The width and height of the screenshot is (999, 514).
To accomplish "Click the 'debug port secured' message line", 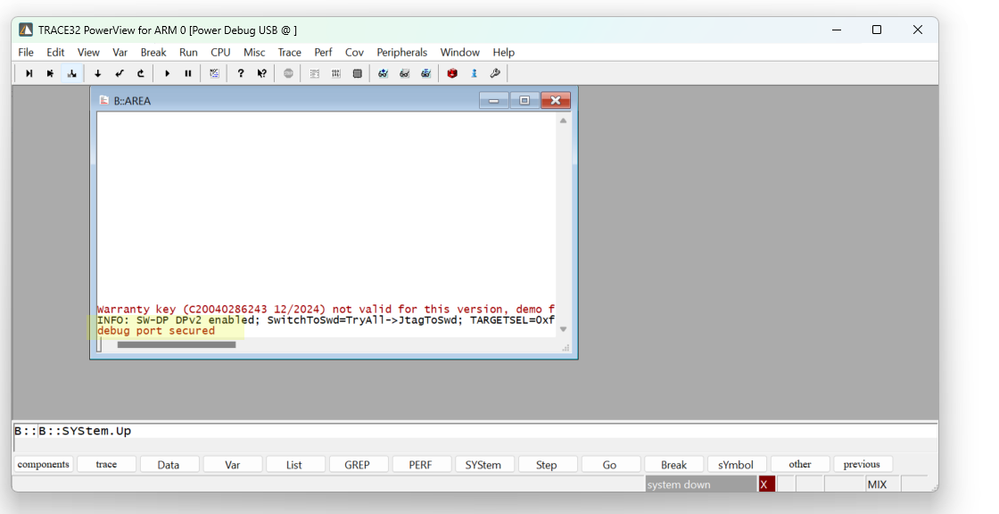I will (156, 331).
